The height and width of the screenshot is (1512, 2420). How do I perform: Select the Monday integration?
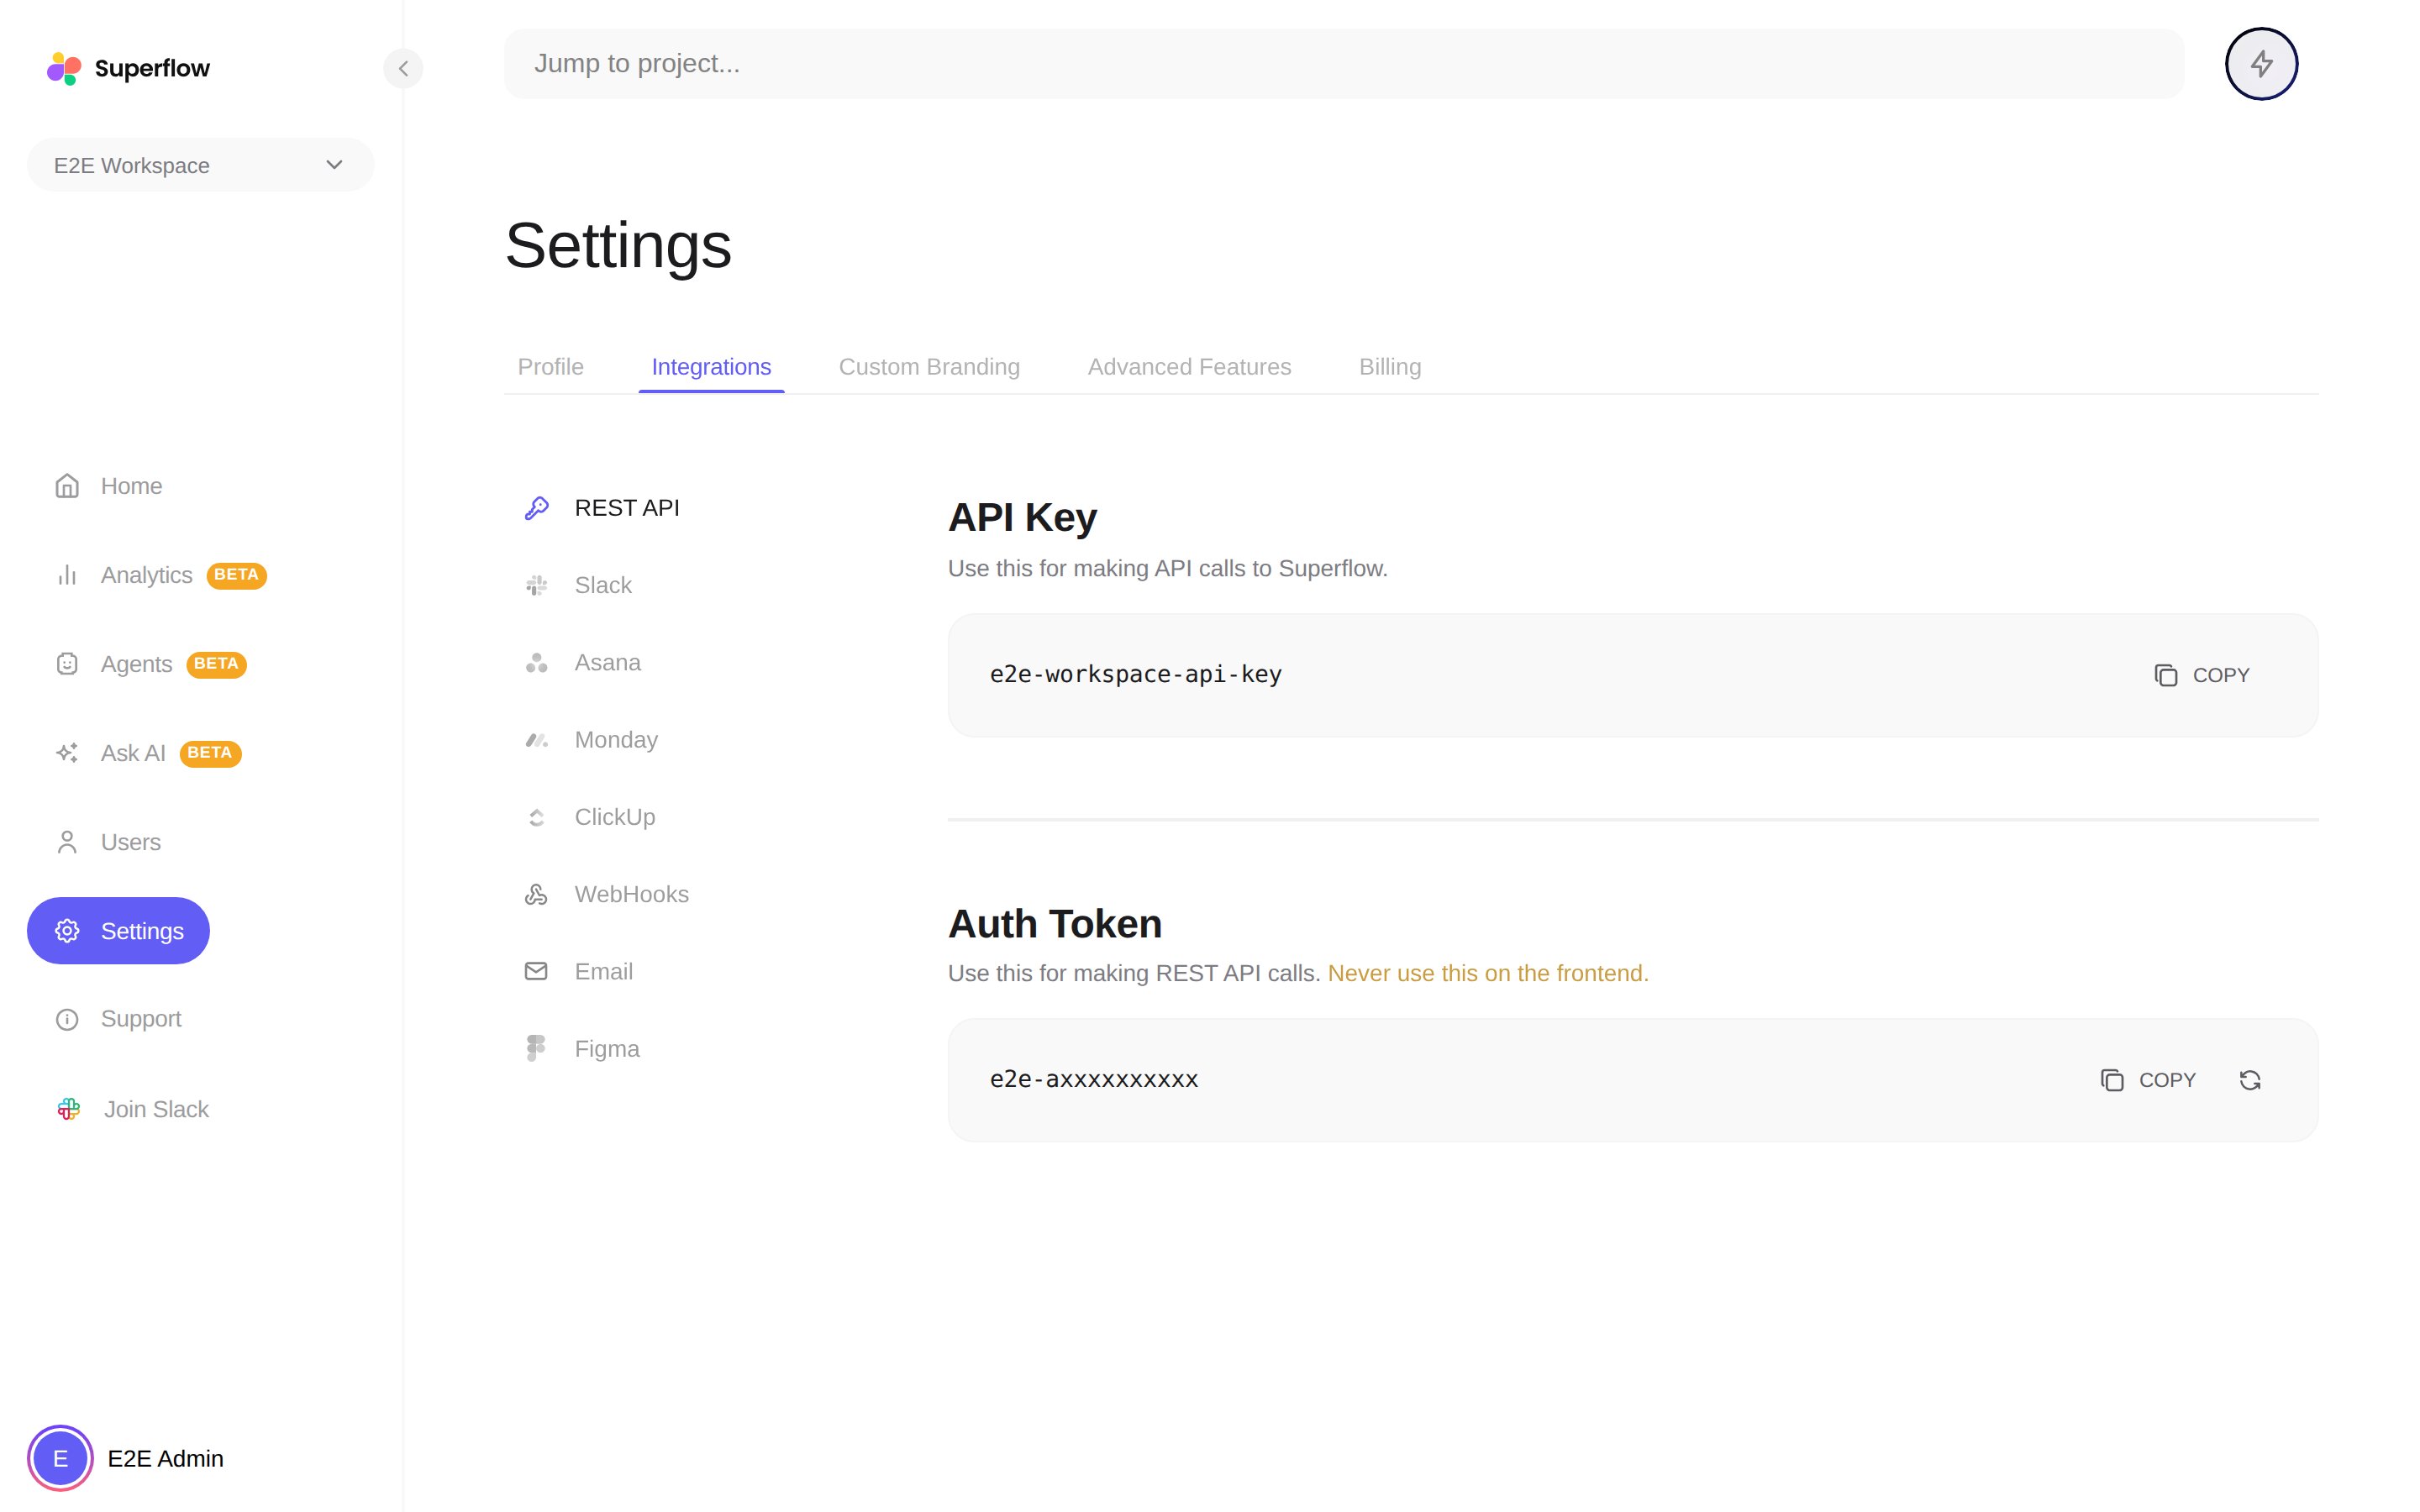click(x=592, y=740)
